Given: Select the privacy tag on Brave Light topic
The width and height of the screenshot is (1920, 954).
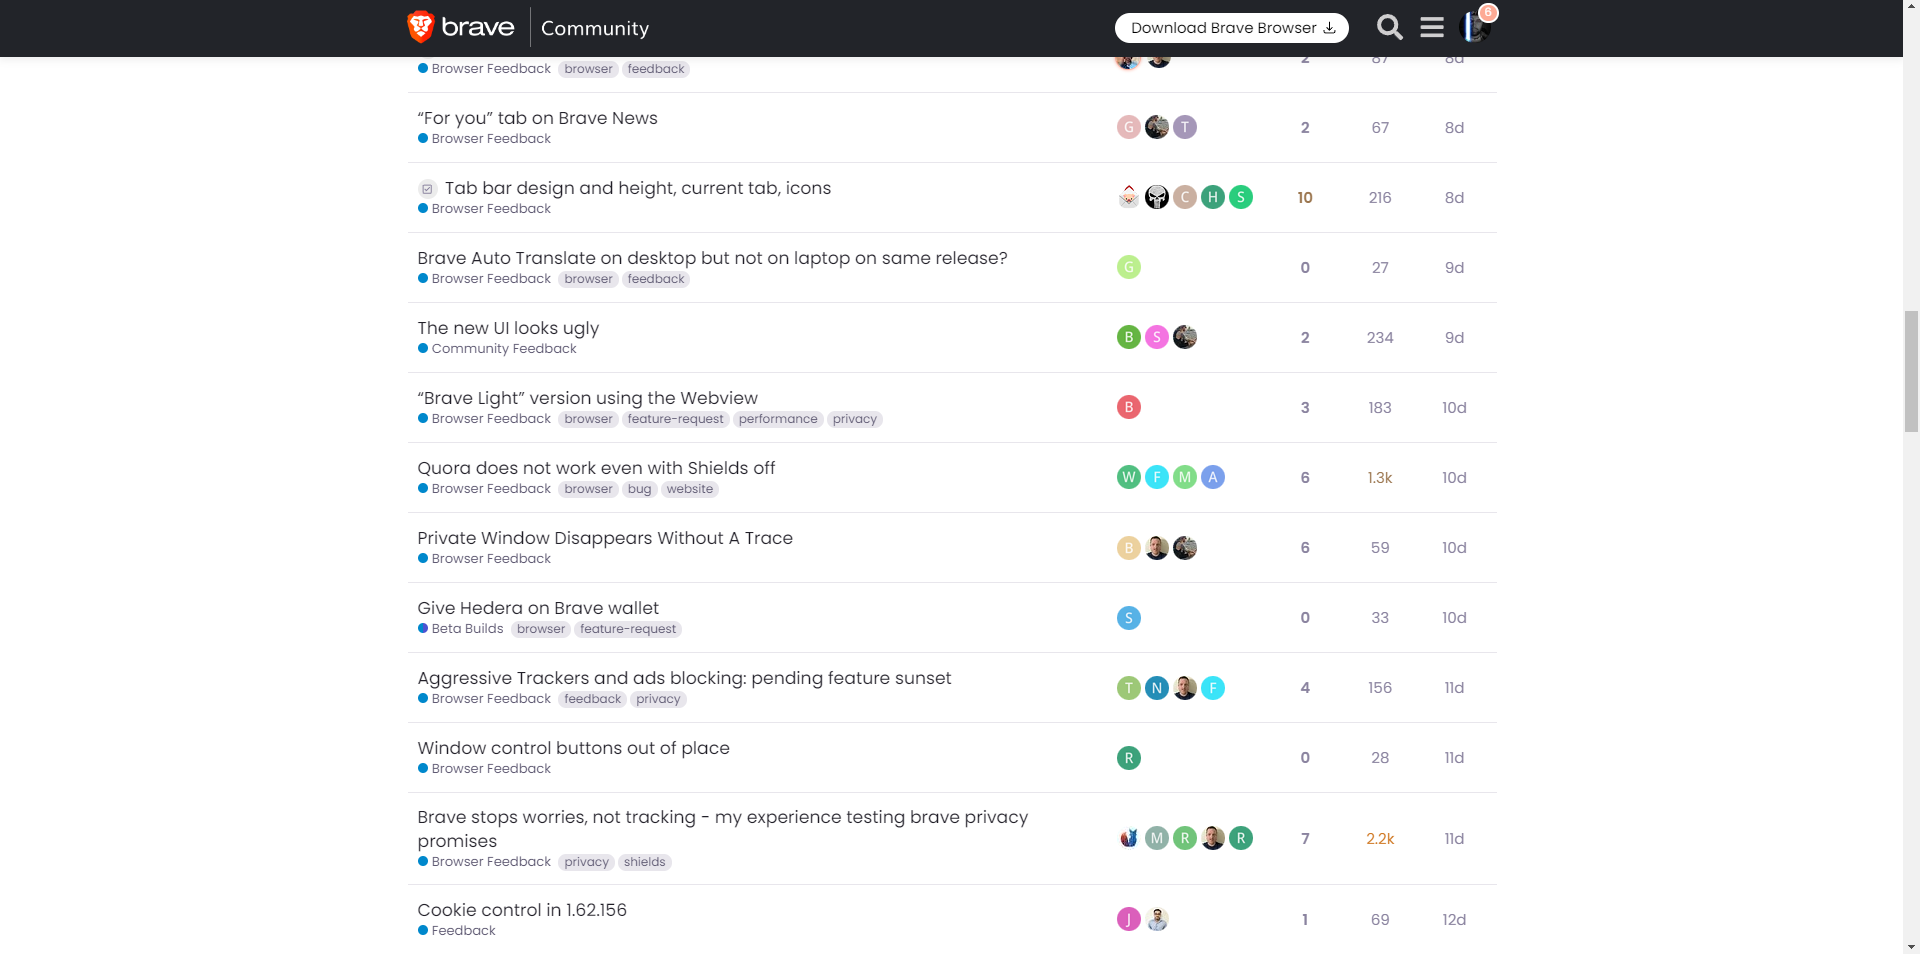Looking at the screenshot, I should pos(854,419).
